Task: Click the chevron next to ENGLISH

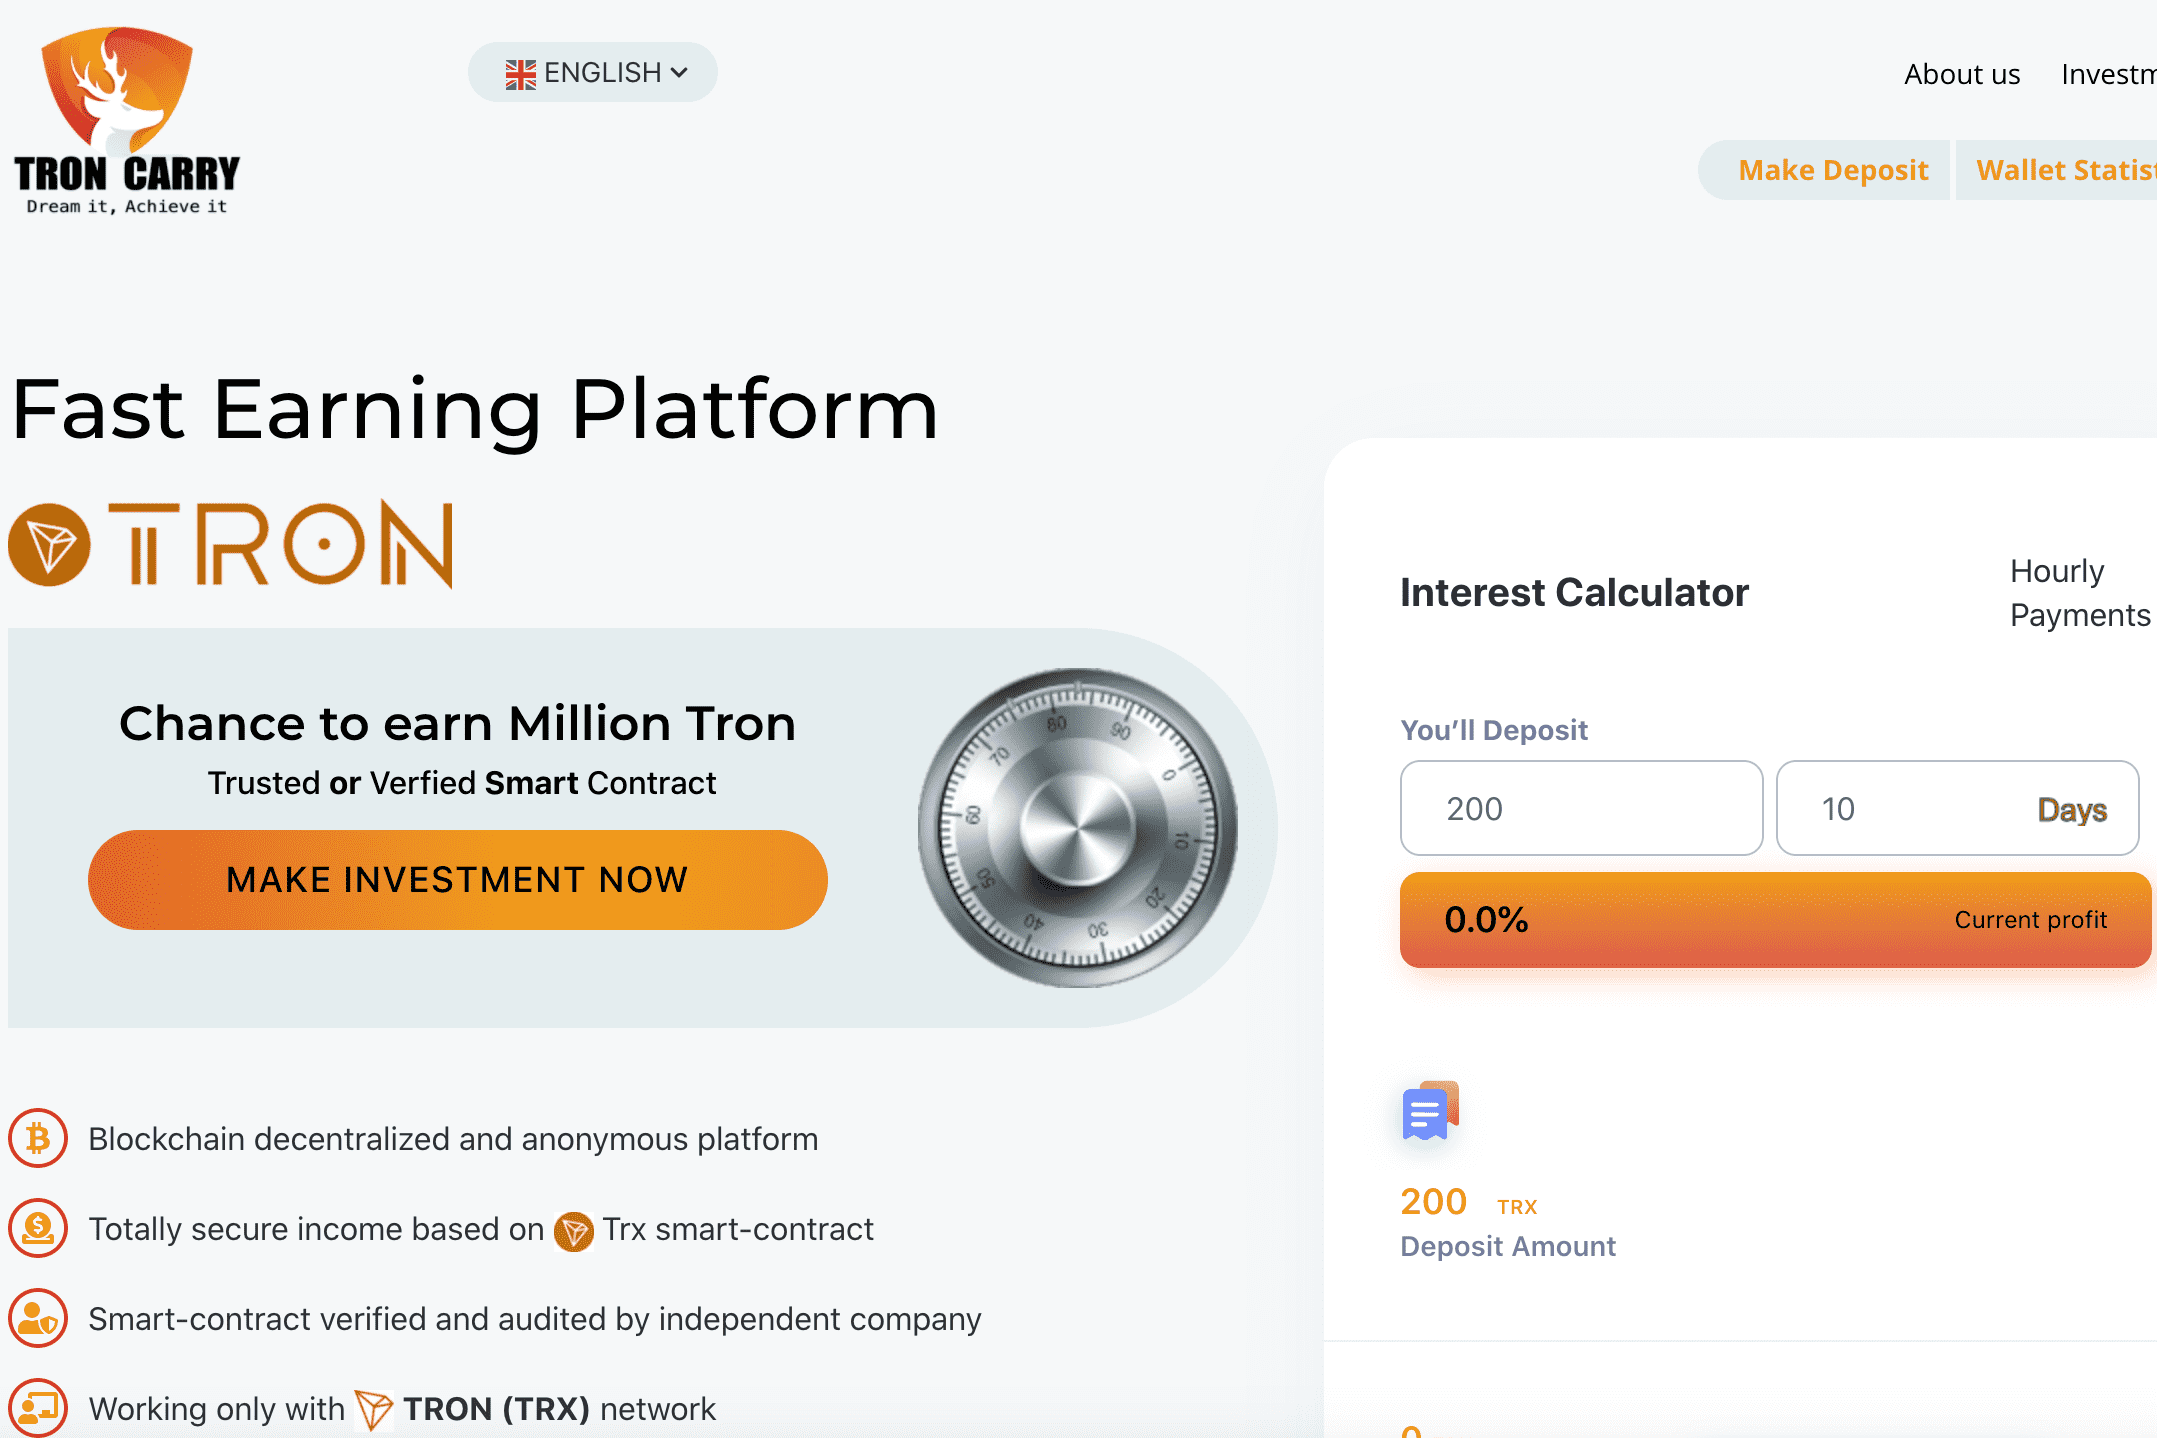Action: 679,72
